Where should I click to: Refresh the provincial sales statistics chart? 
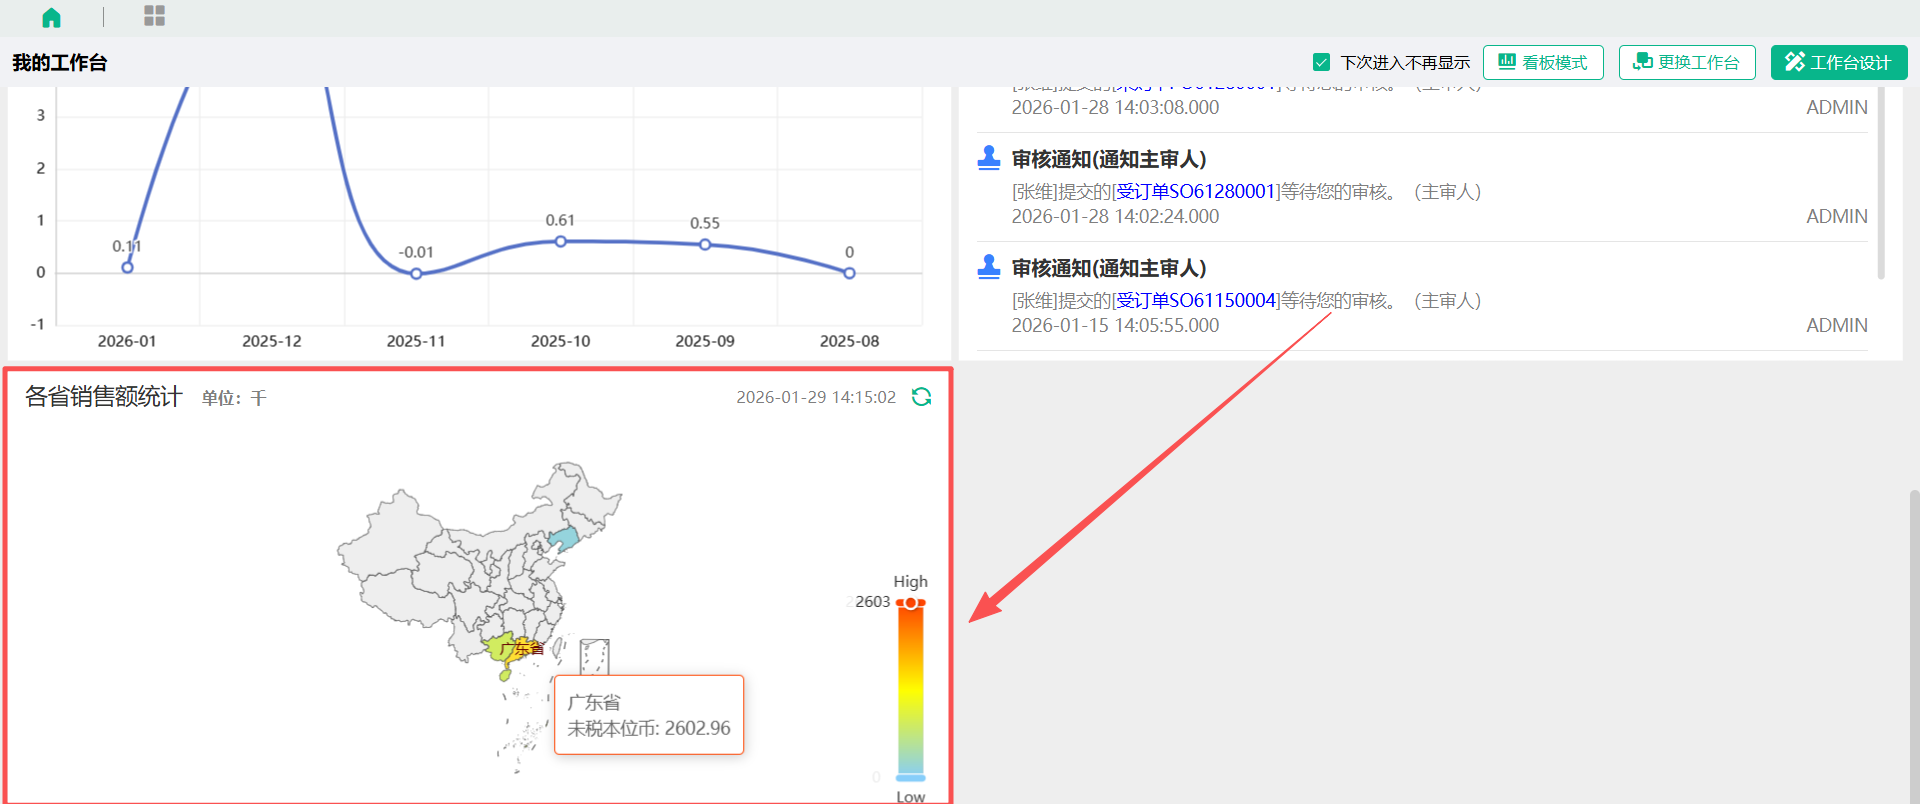[921, 397]
